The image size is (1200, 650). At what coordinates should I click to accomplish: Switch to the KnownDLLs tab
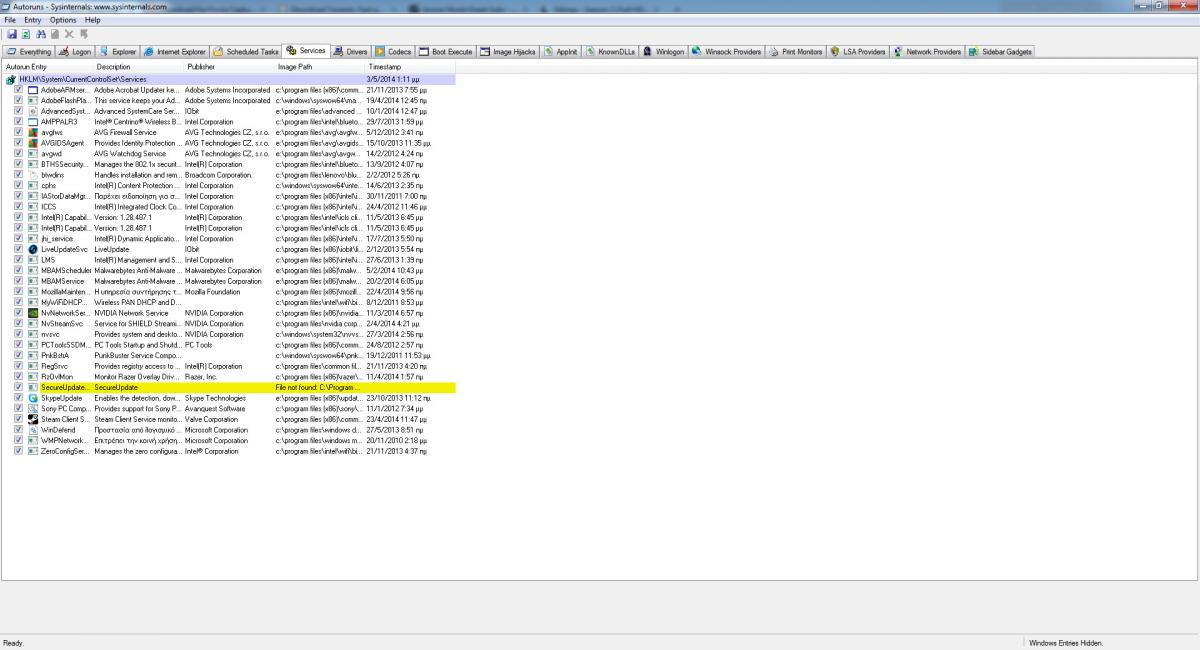(x=611, y=51)
